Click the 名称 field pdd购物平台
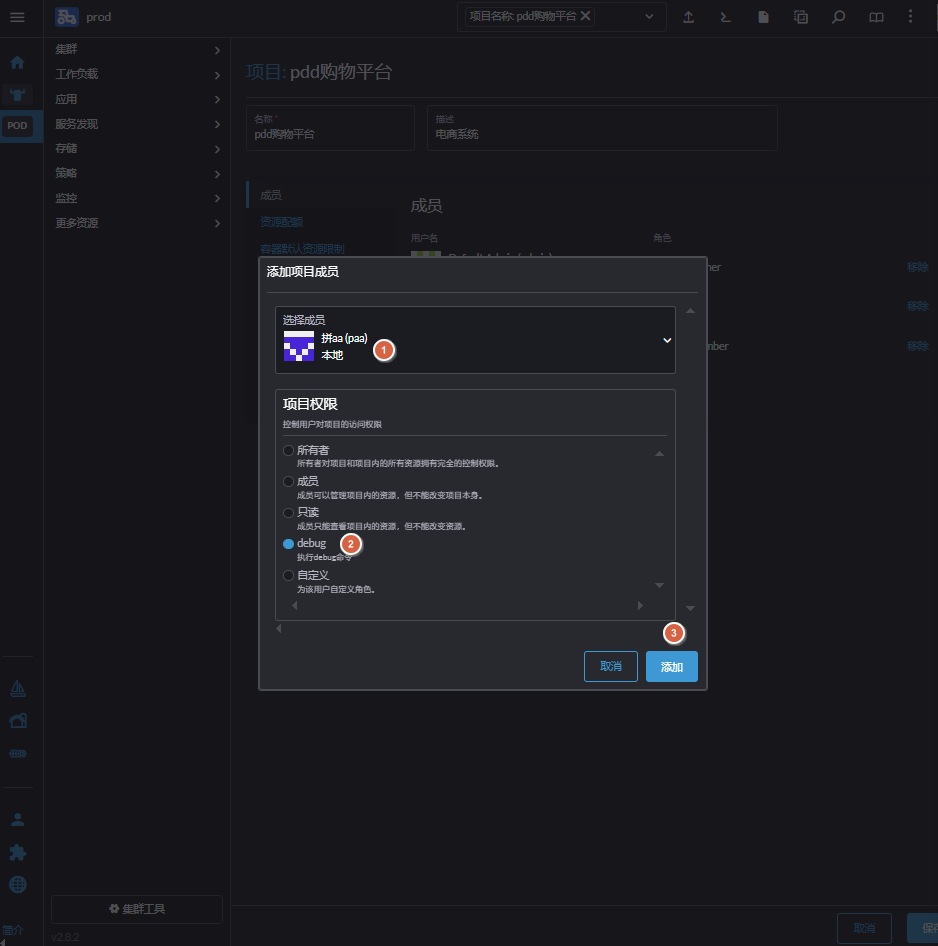Image resolution: width=938 pixels, height=946 pixels. [330, 128]
